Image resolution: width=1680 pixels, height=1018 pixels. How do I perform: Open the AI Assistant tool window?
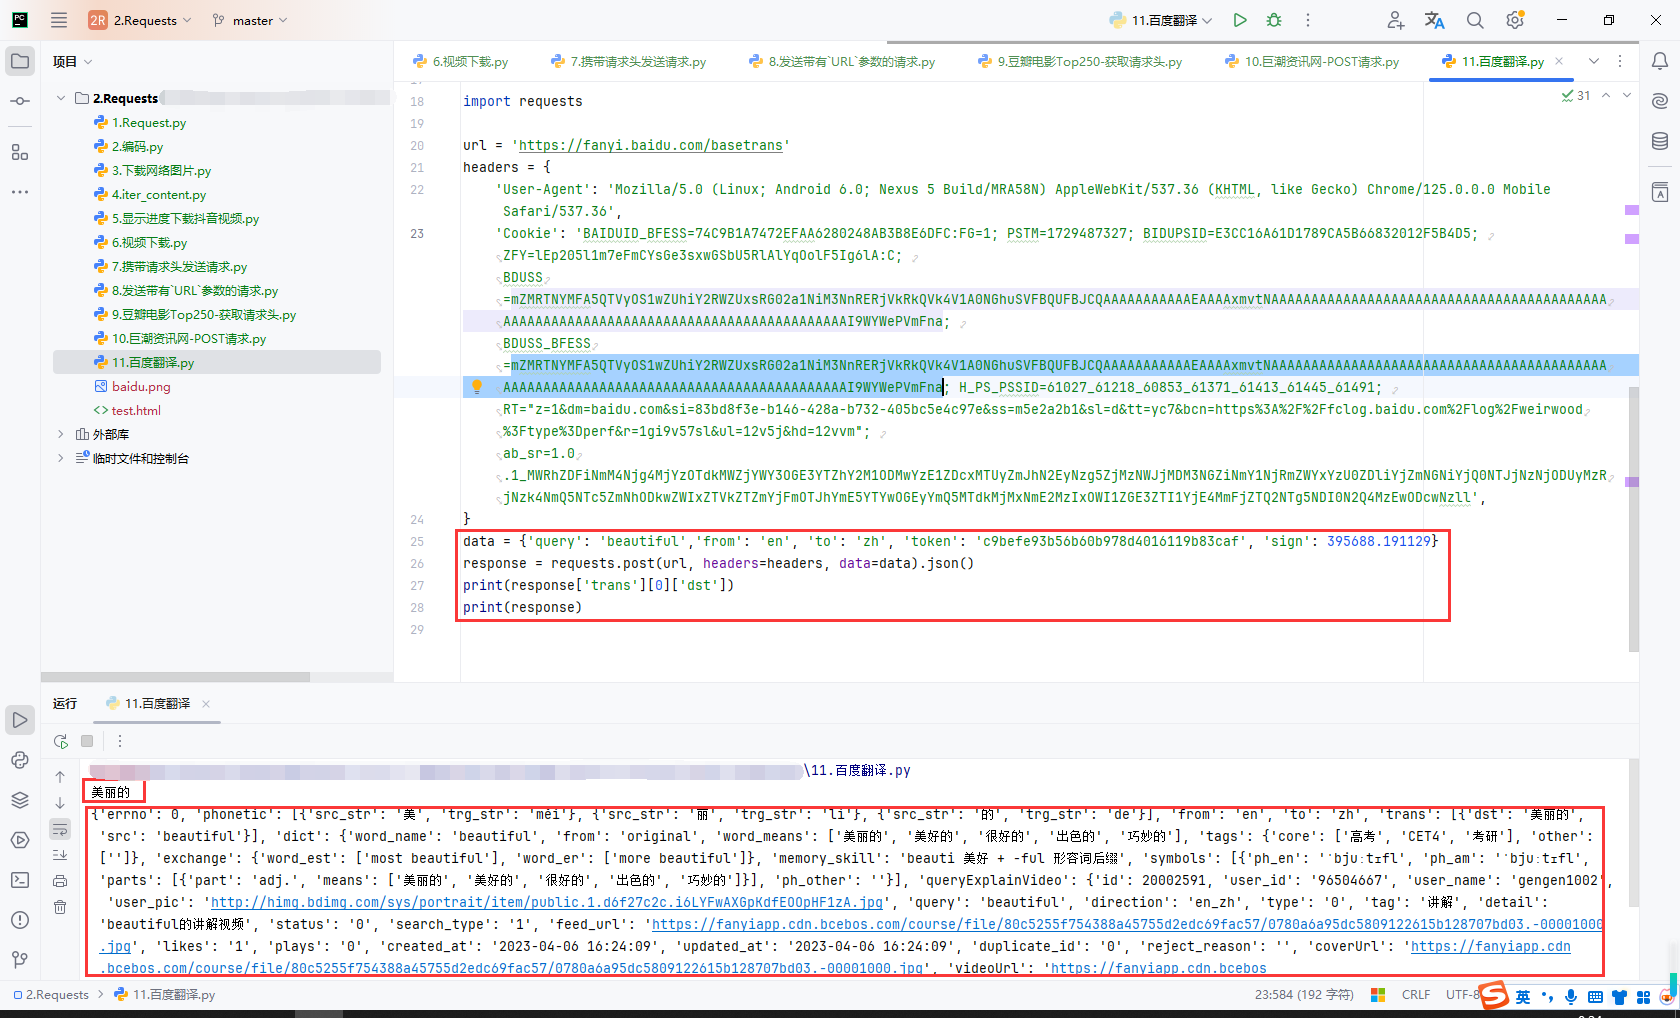point(1660,101)
